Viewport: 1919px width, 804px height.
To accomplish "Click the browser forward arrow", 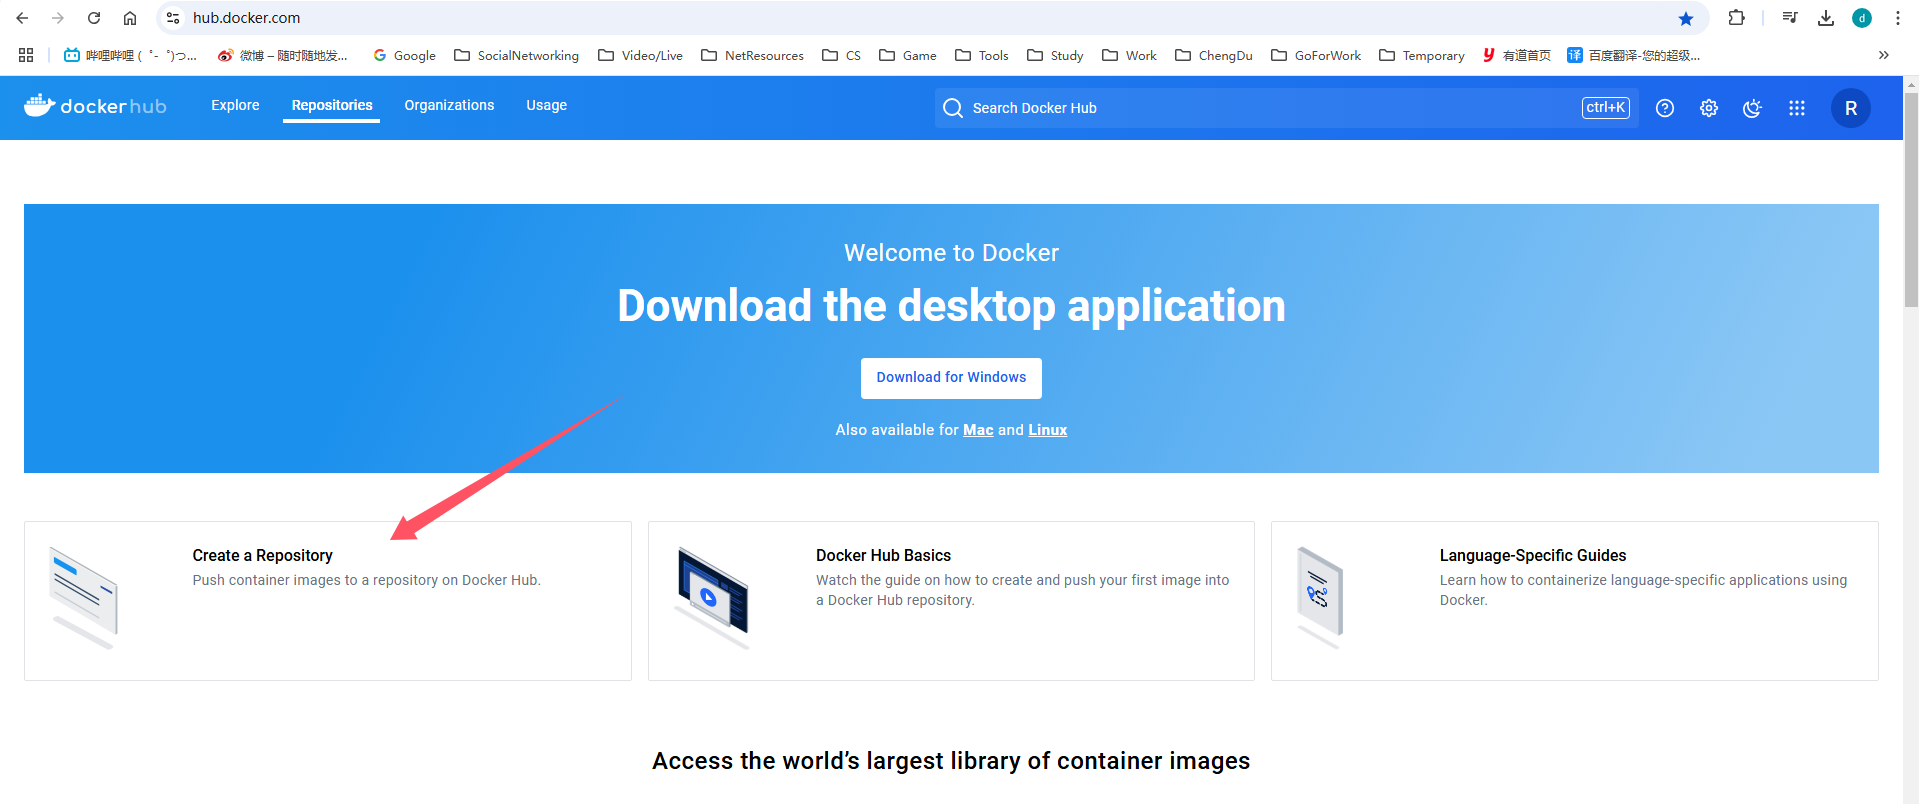I will pyautogui.click(x=58, y=18).
